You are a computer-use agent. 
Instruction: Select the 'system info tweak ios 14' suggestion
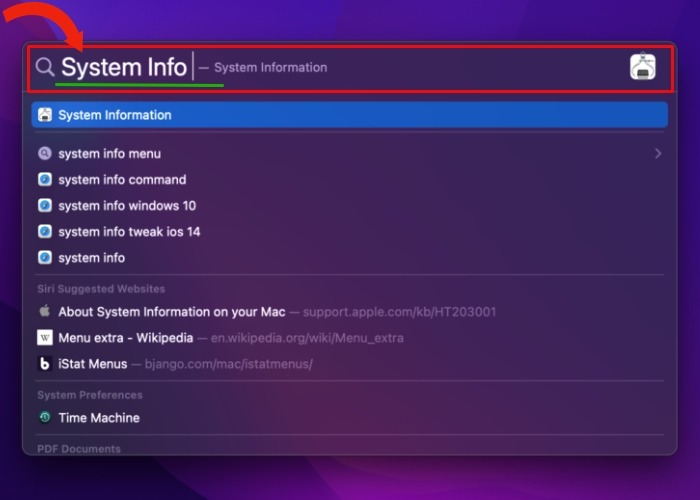(x=350, y=232)
